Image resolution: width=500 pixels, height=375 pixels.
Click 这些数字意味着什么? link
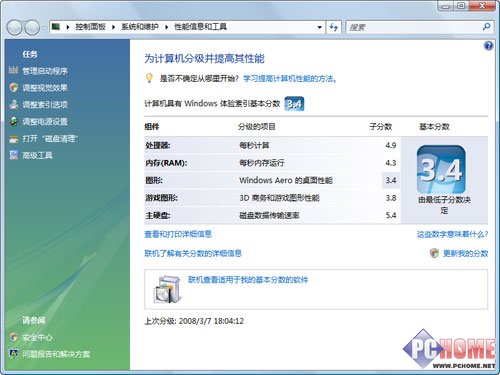[x=452, y=234]
